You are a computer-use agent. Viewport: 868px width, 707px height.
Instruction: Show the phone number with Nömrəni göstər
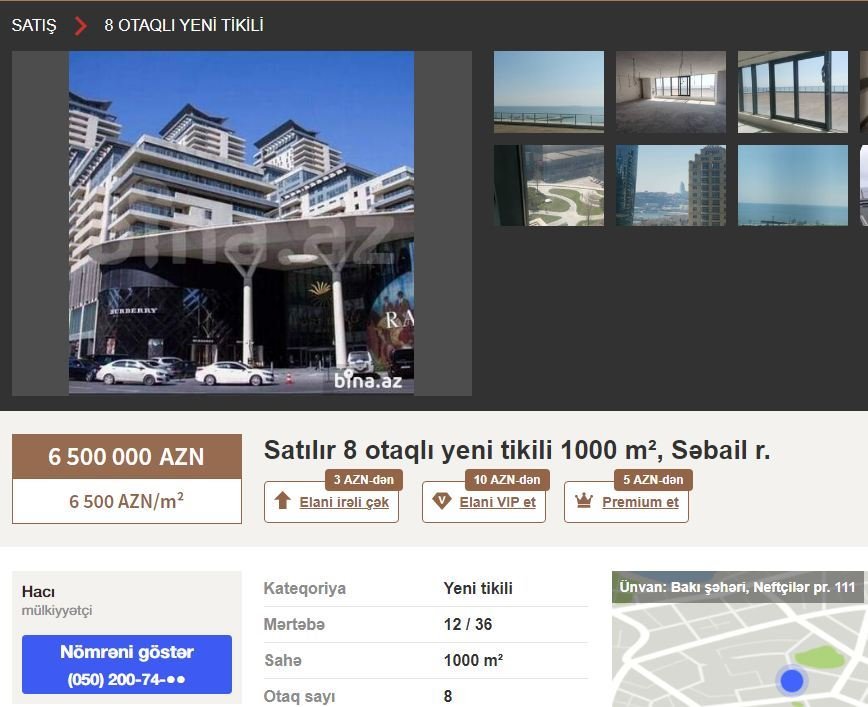point(127,664)
